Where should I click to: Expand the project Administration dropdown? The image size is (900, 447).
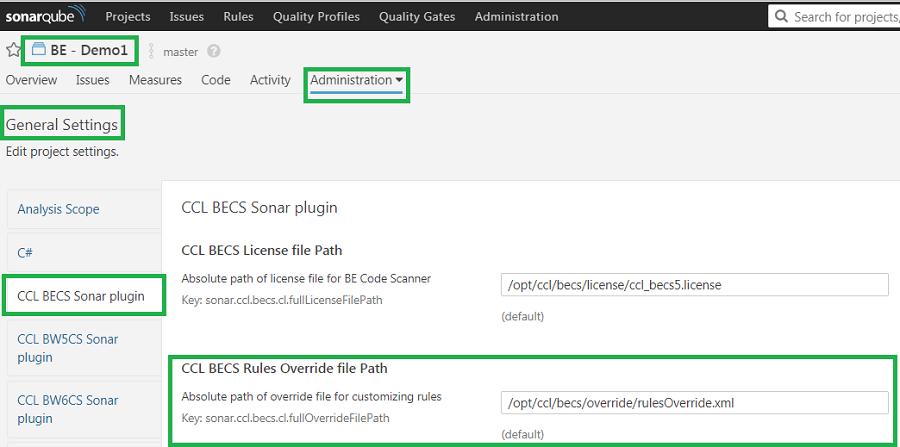(x=356, y=80)
